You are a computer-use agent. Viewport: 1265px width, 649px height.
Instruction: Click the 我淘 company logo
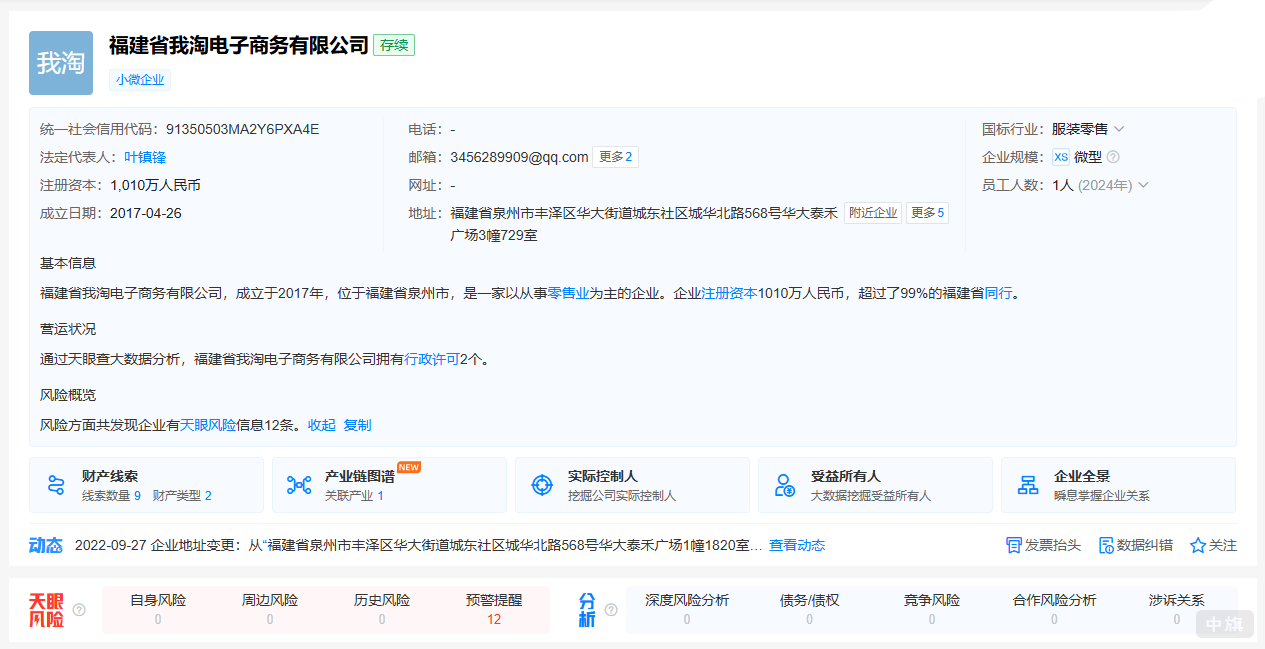[60, 63]
